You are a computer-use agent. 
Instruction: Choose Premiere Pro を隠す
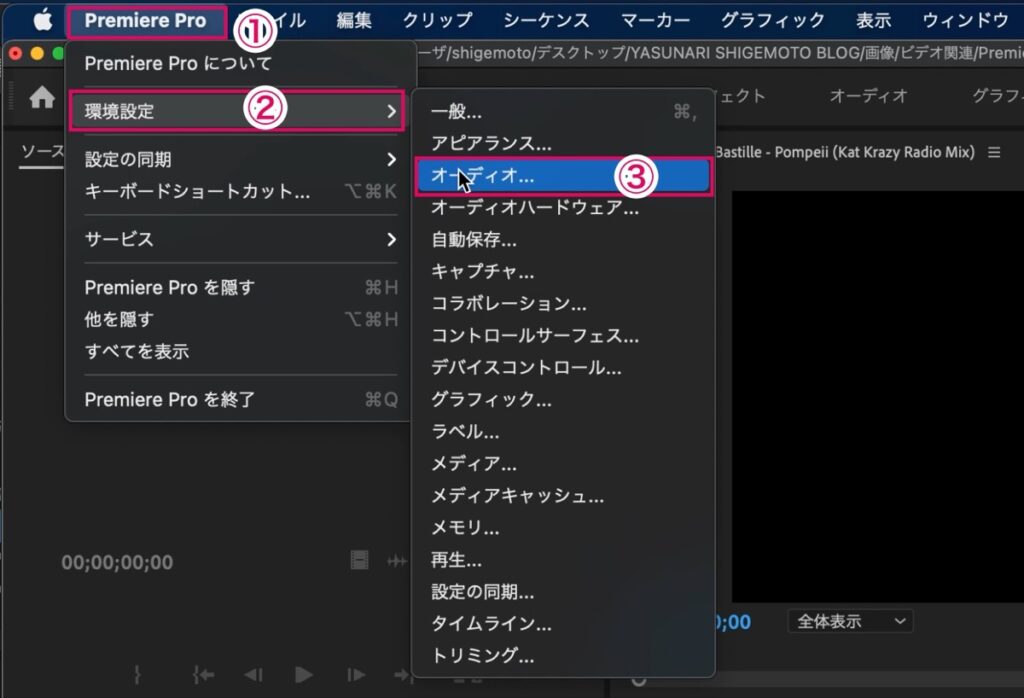click(x=240, y=287)
